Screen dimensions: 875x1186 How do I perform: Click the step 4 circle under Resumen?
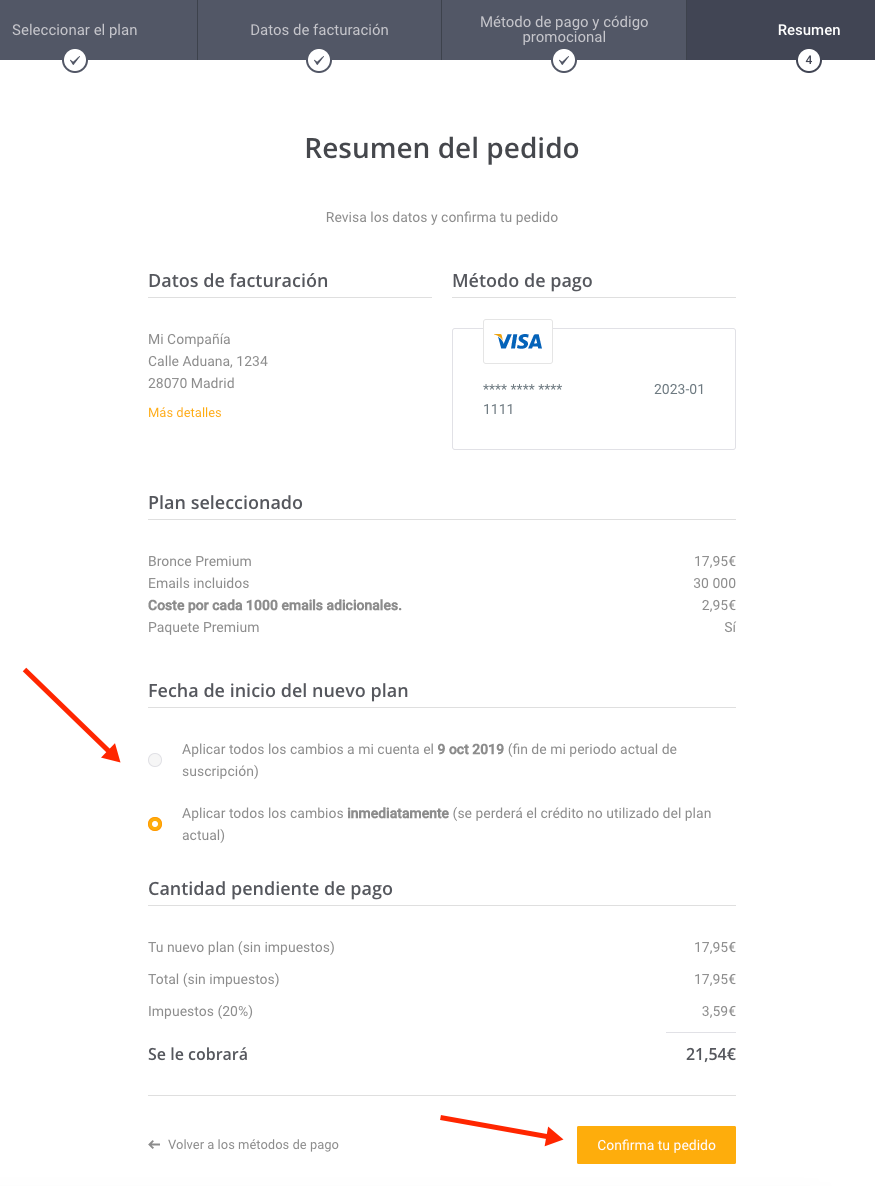coord(808,60)
